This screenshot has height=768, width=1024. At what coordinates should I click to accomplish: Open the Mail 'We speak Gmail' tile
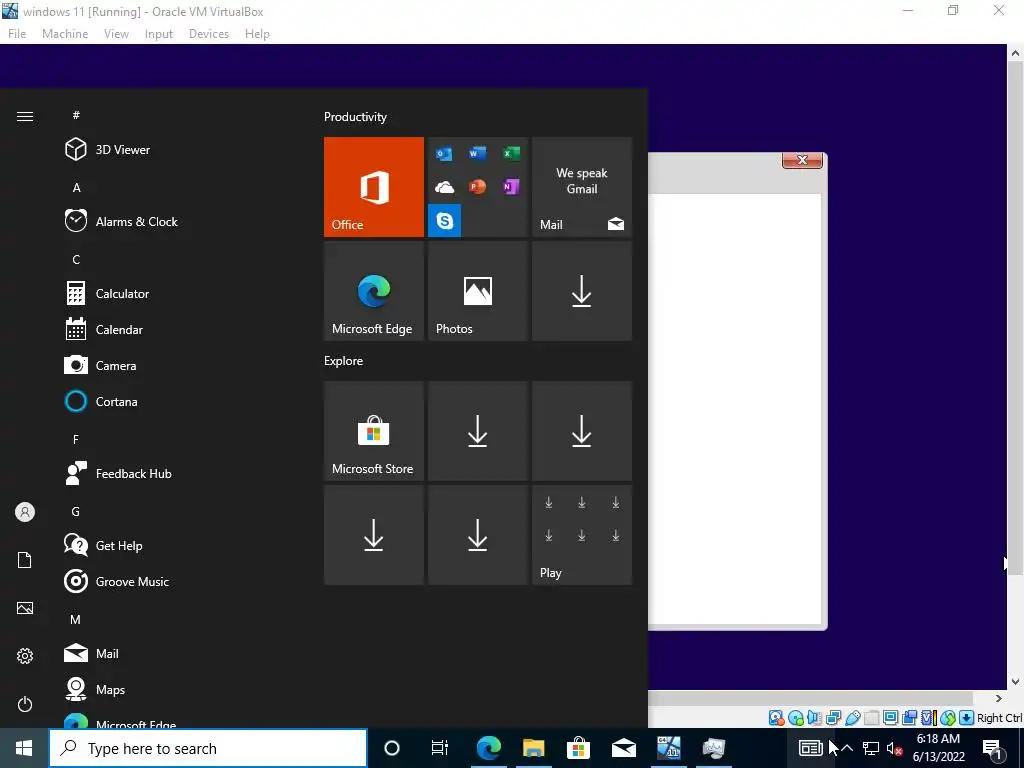pyautogui.click(x=582, y=187)
